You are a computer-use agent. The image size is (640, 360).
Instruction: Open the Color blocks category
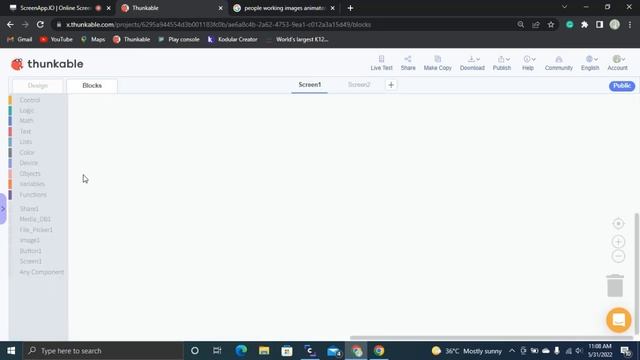coord(27,153)
